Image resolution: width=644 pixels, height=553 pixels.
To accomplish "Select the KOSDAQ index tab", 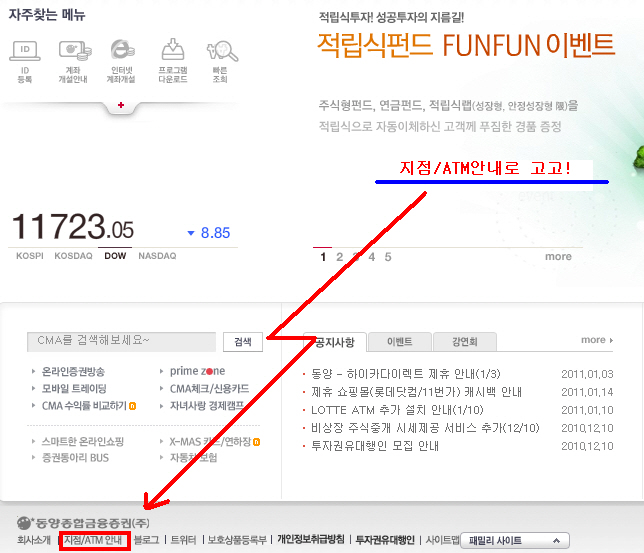I will 74,256.
